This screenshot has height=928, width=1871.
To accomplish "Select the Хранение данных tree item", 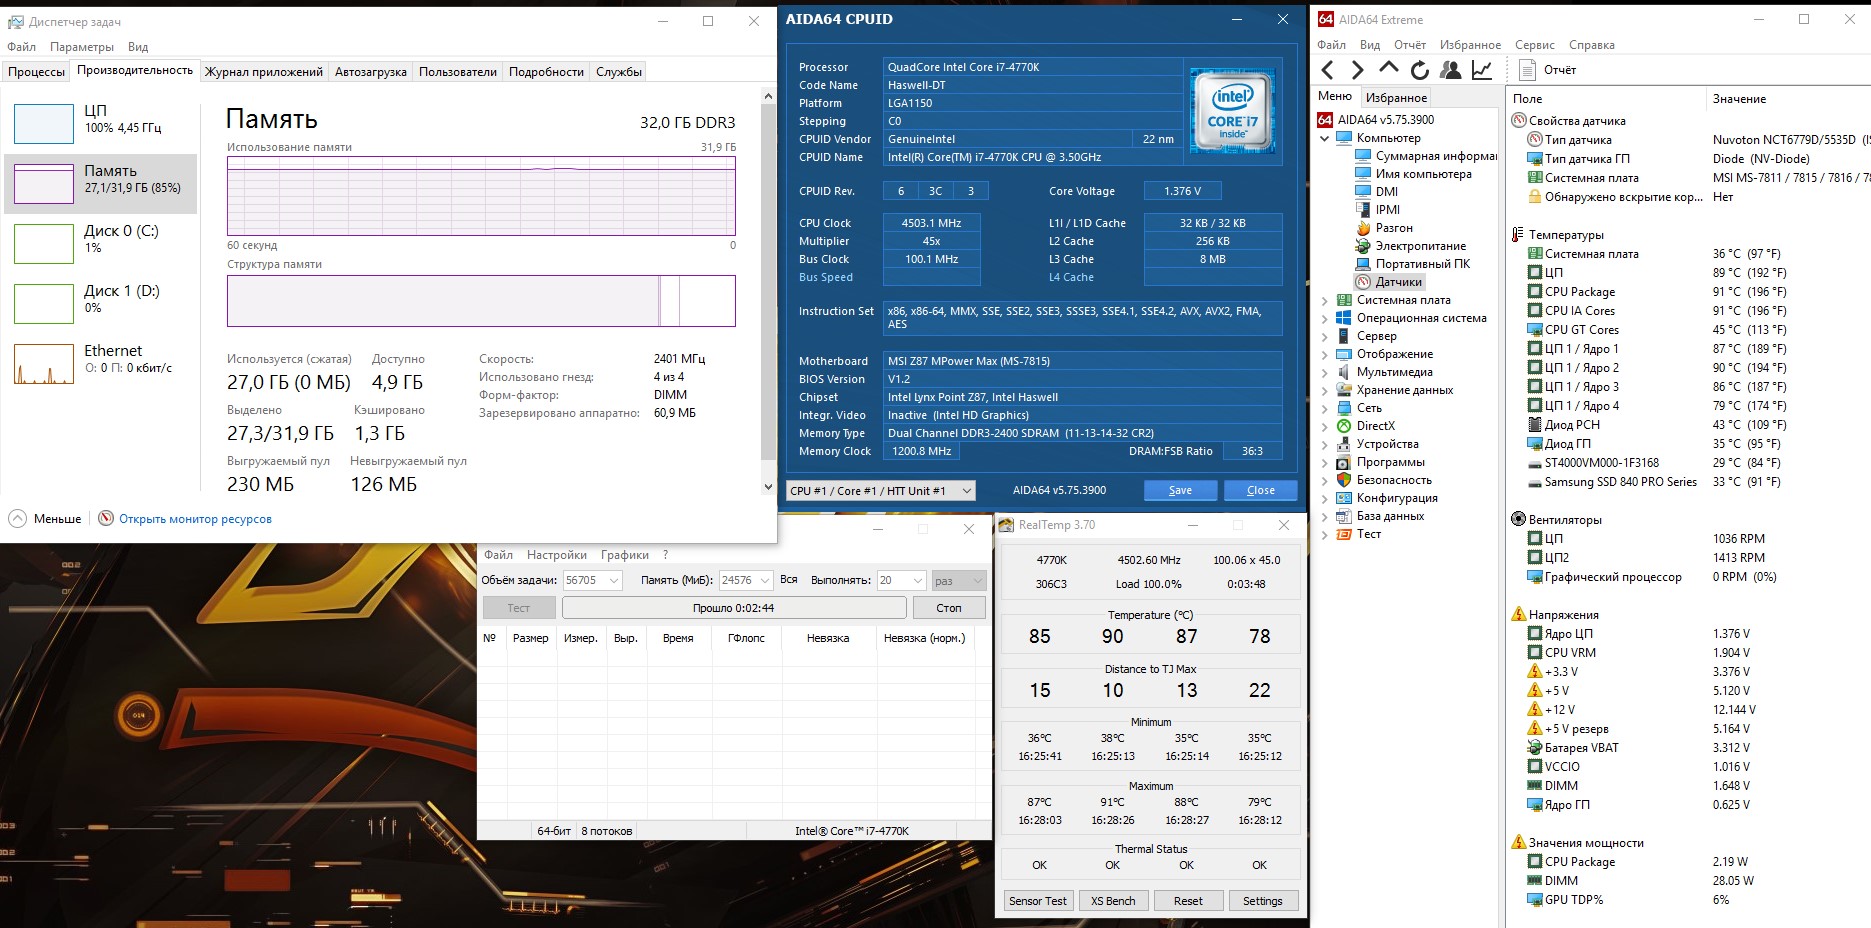I will pos(1394,390).
